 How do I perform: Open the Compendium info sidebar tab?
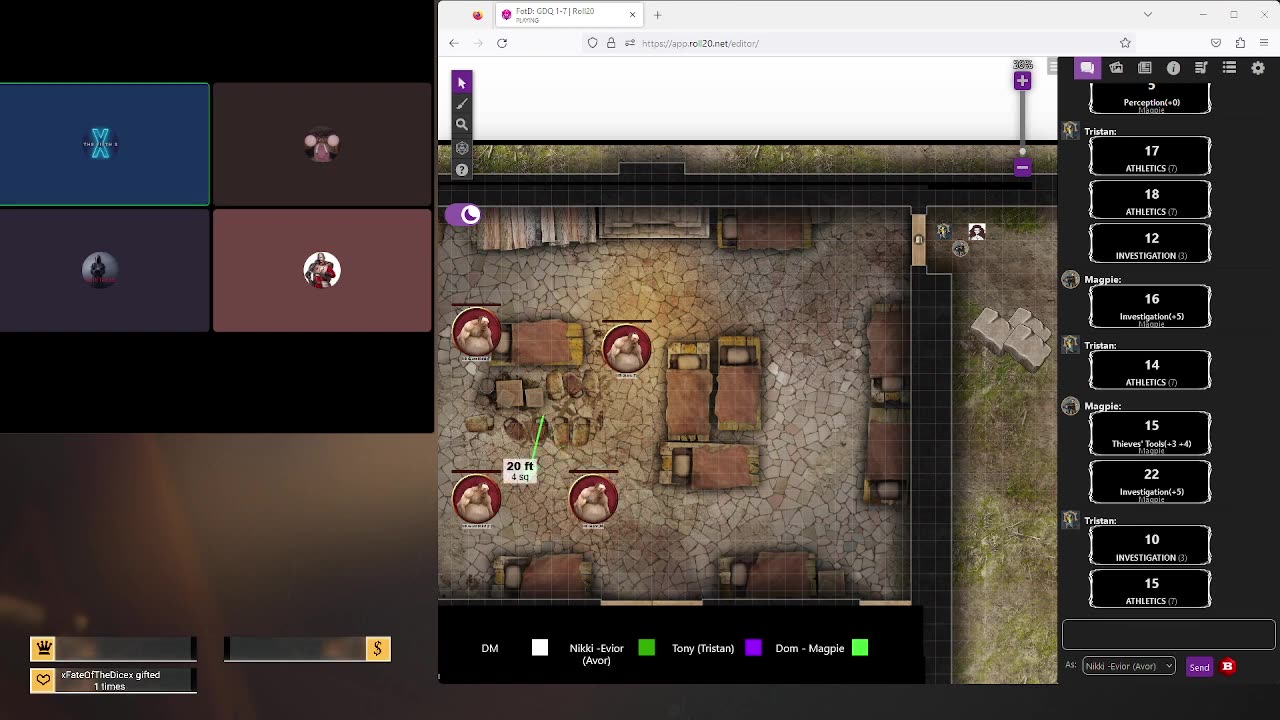tap(1173, 68)
